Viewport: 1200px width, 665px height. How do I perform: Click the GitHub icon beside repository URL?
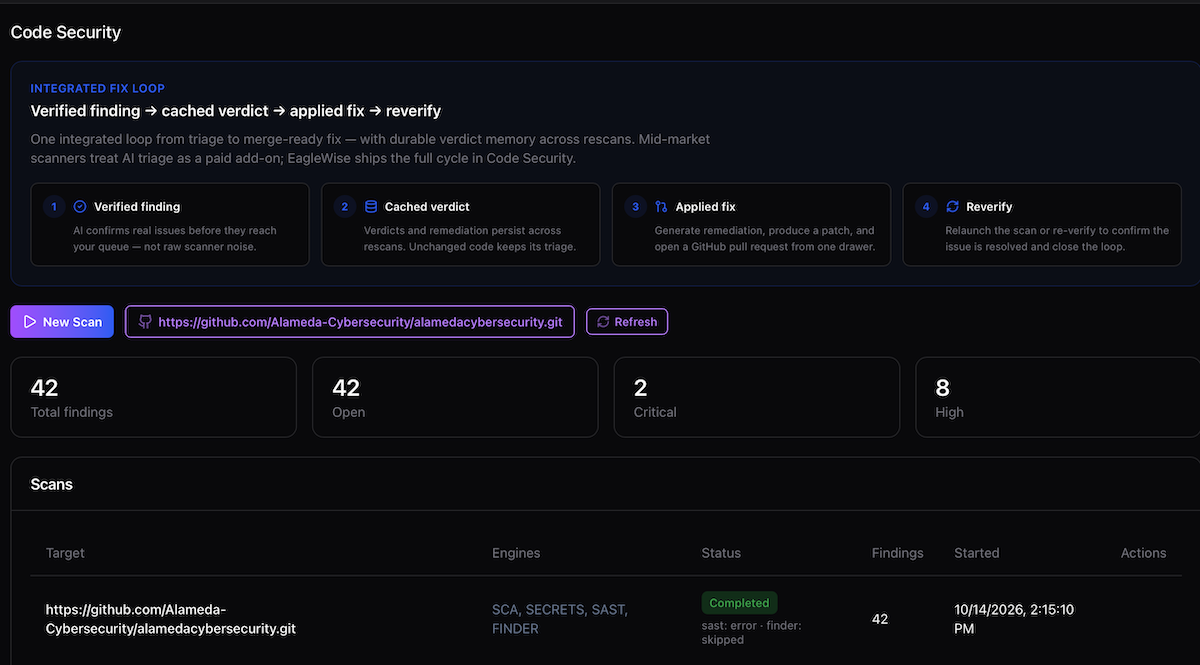145,322
